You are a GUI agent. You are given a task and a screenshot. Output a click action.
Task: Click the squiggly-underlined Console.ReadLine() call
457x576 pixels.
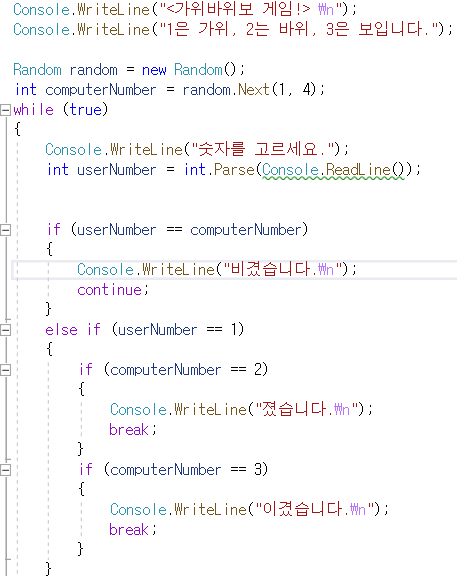click(333, 170)
